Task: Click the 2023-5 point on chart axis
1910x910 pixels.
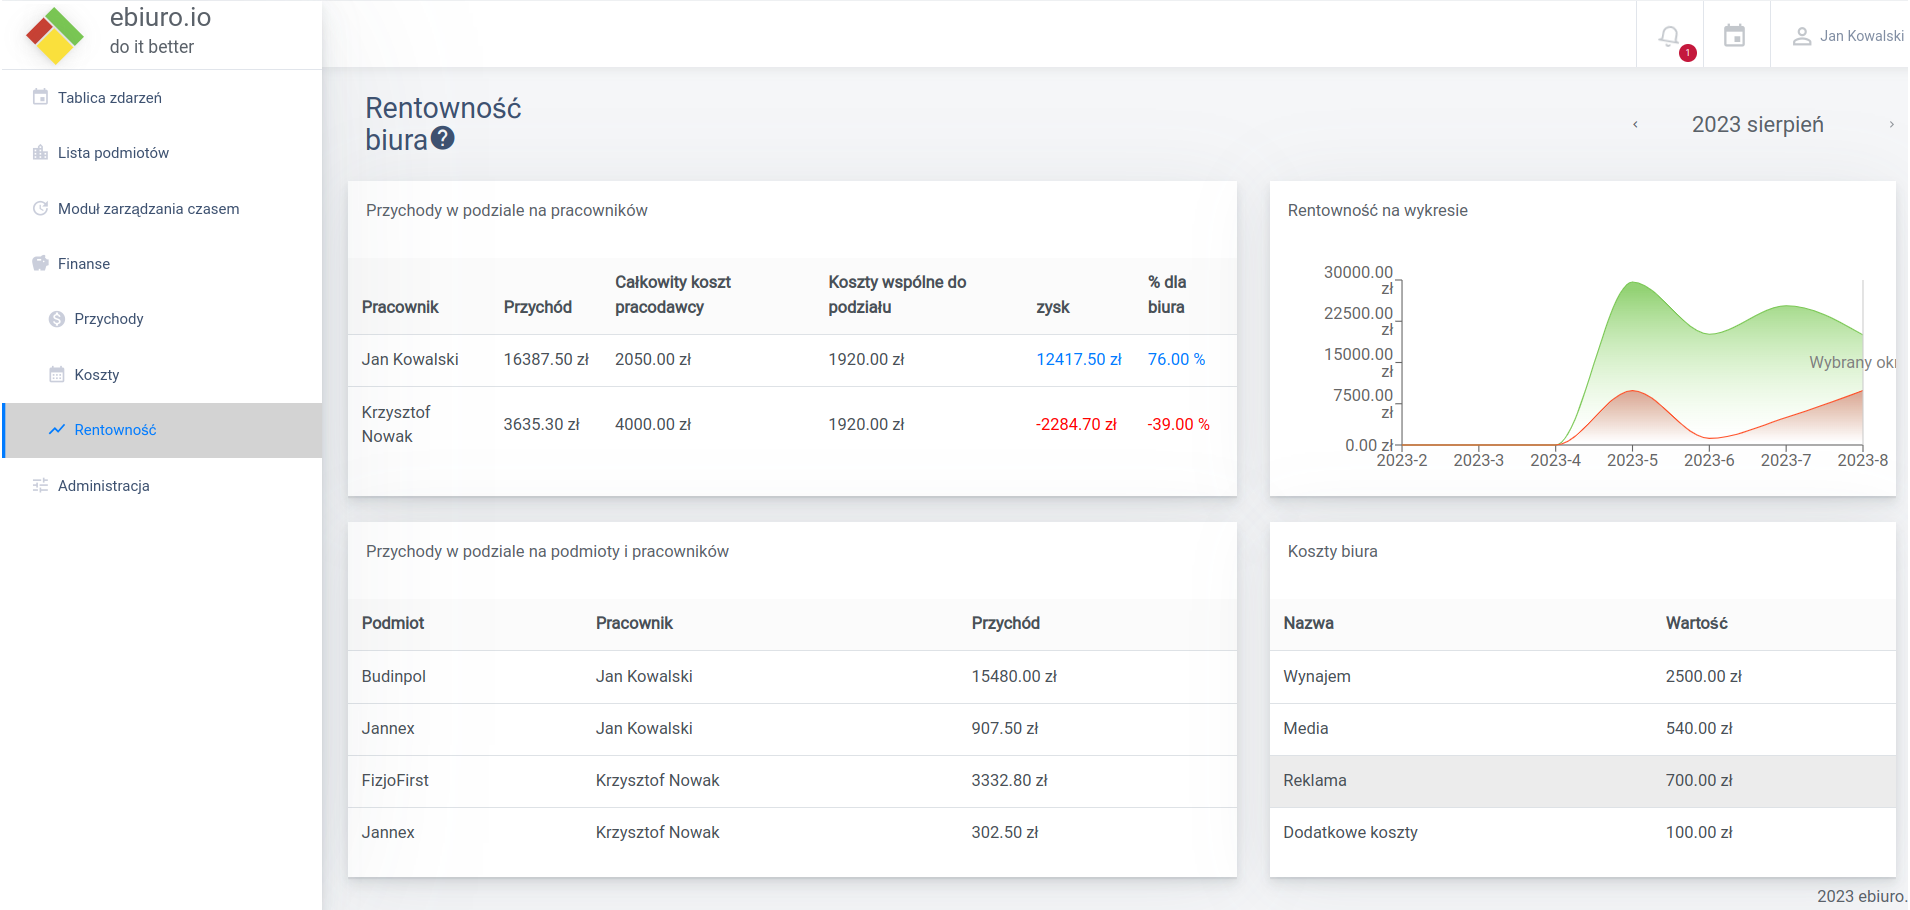Action: point(1632,460)
